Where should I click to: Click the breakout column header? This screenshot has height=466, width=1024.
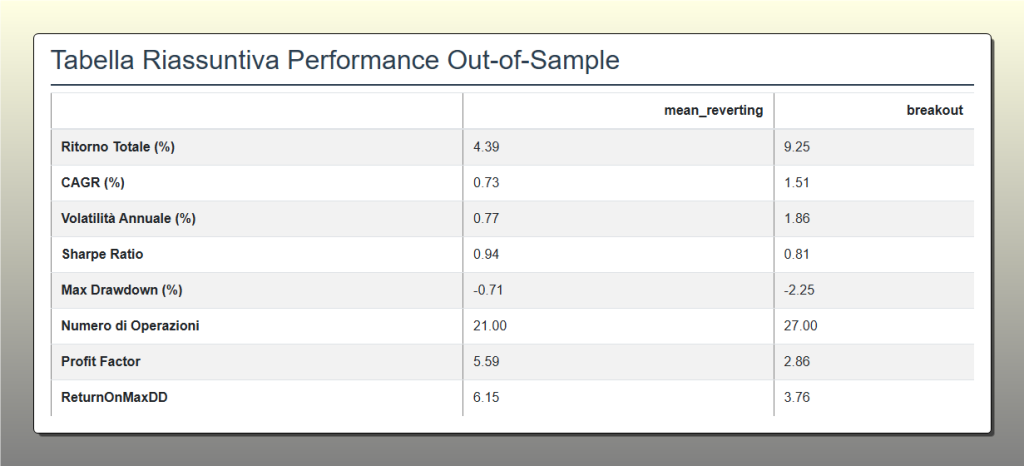(934, 110)
